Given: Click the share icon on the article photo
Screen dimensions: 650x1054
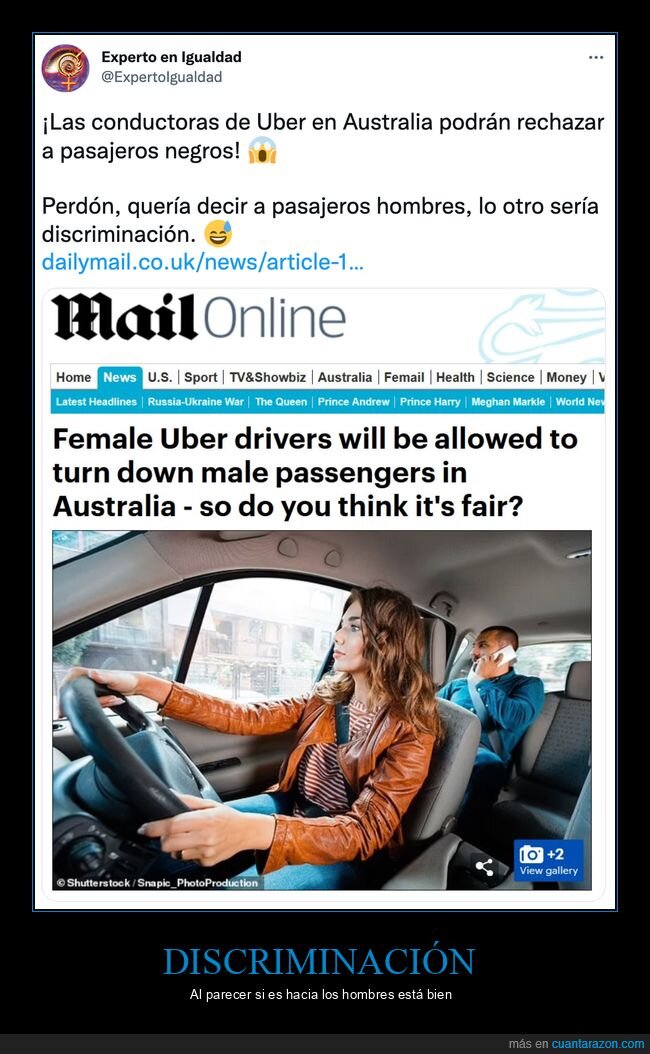Looking at the screenshot, I should 484,867.
